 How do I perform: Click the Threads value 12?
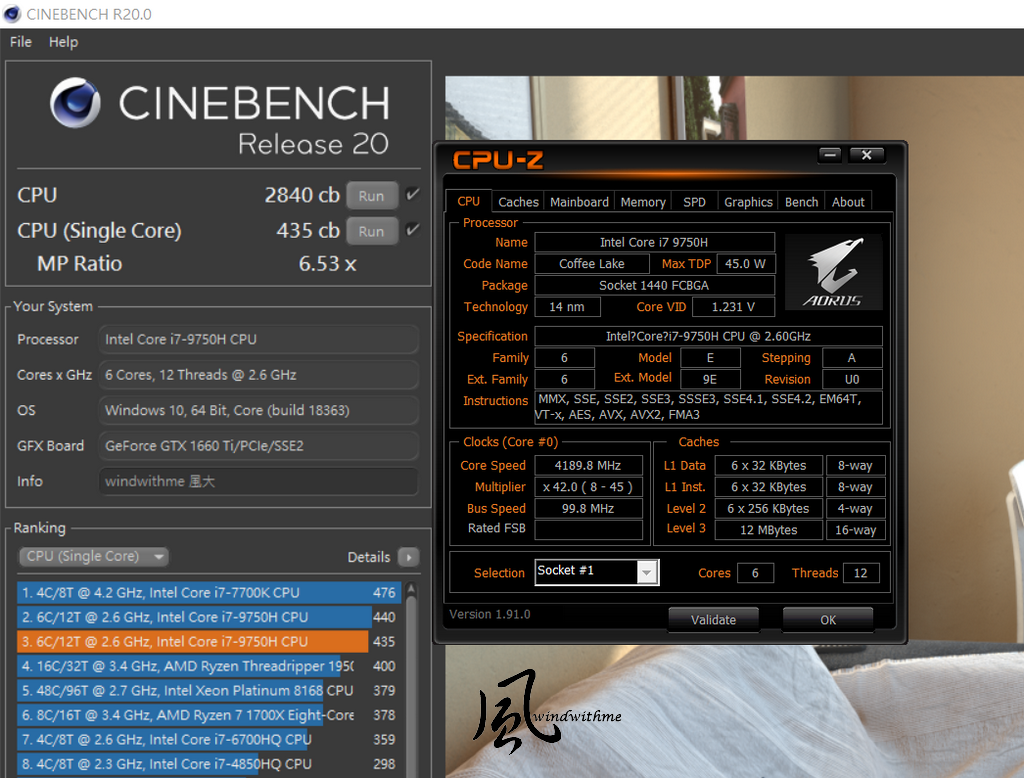[861, 573]
